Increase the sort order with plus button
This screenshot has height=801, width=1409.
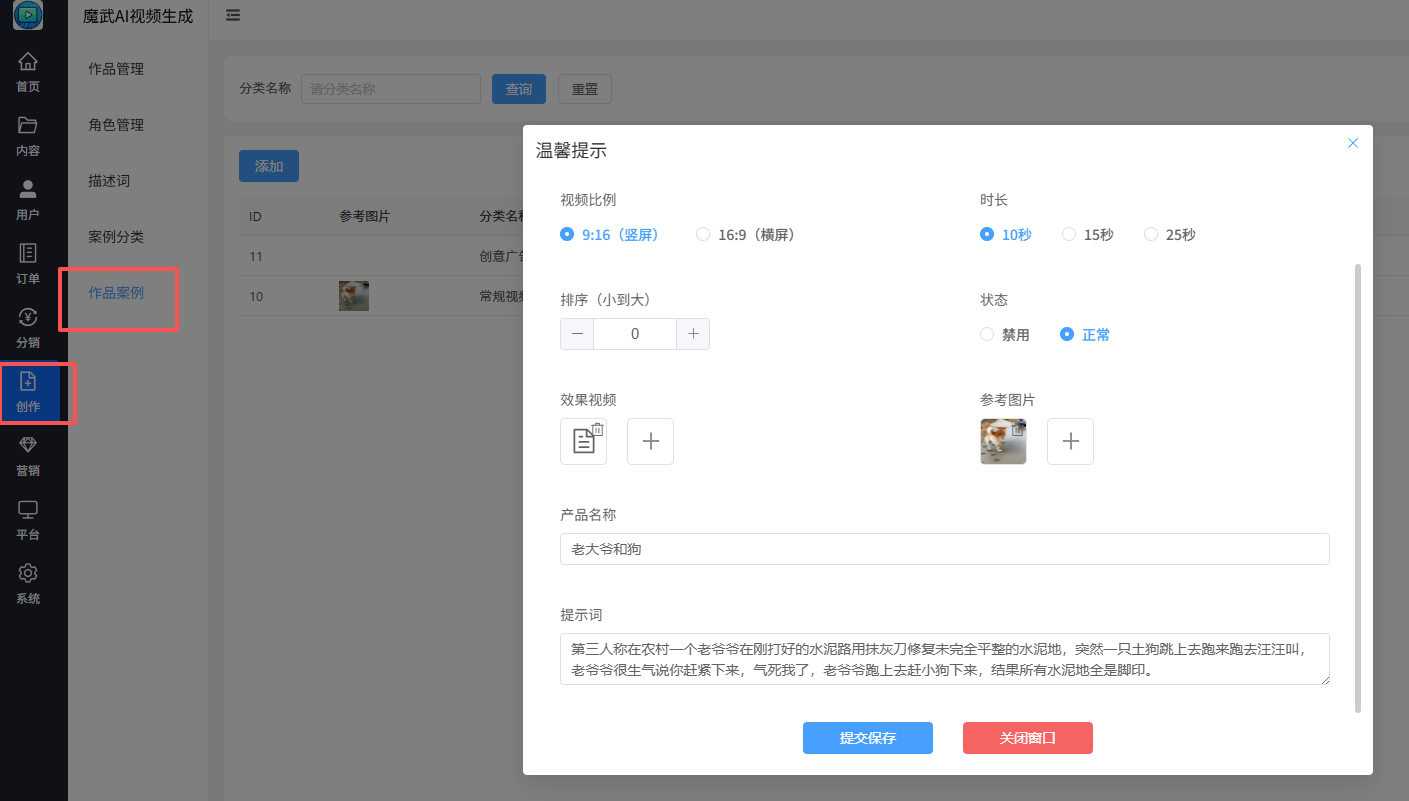693,334
